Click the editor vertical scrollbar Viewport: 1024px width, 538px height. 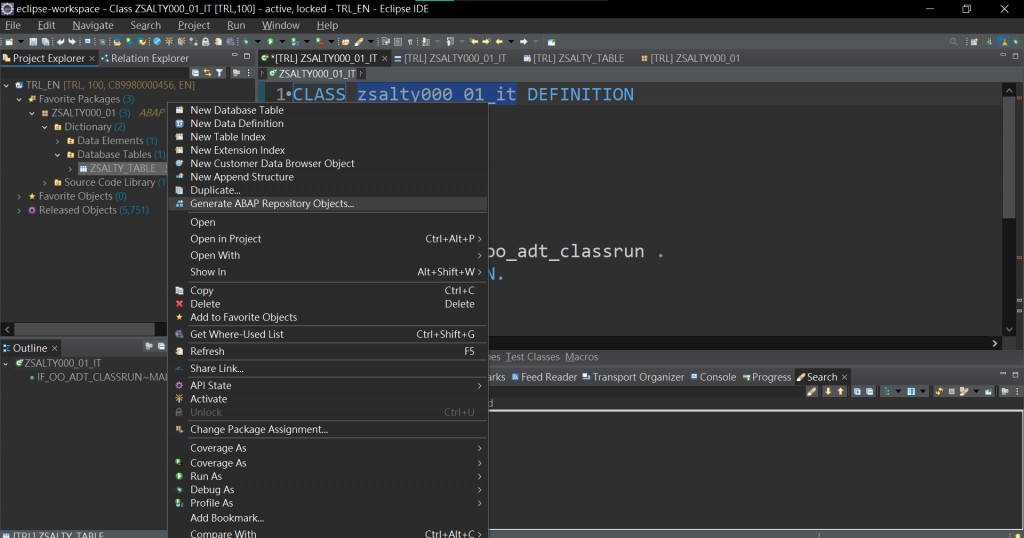(x=1009, y=158)
